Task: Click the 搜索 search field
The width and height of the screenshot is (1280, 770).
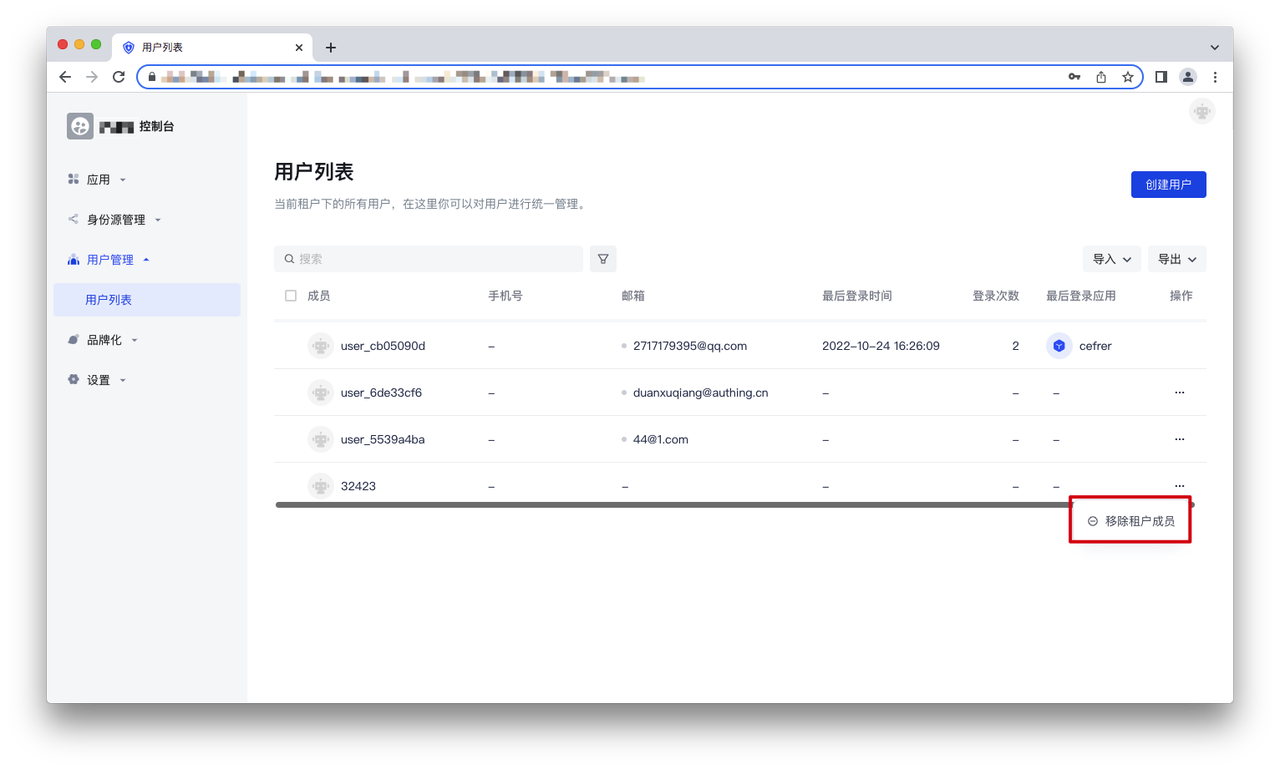Action: [x=430, y=259]
